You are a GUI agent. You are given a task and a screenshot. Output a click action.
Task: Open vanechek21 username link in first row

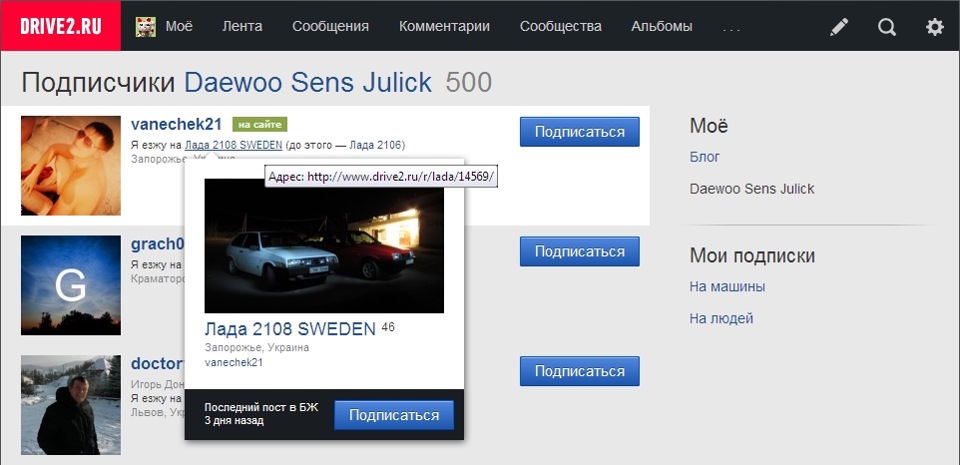(176, 124)
